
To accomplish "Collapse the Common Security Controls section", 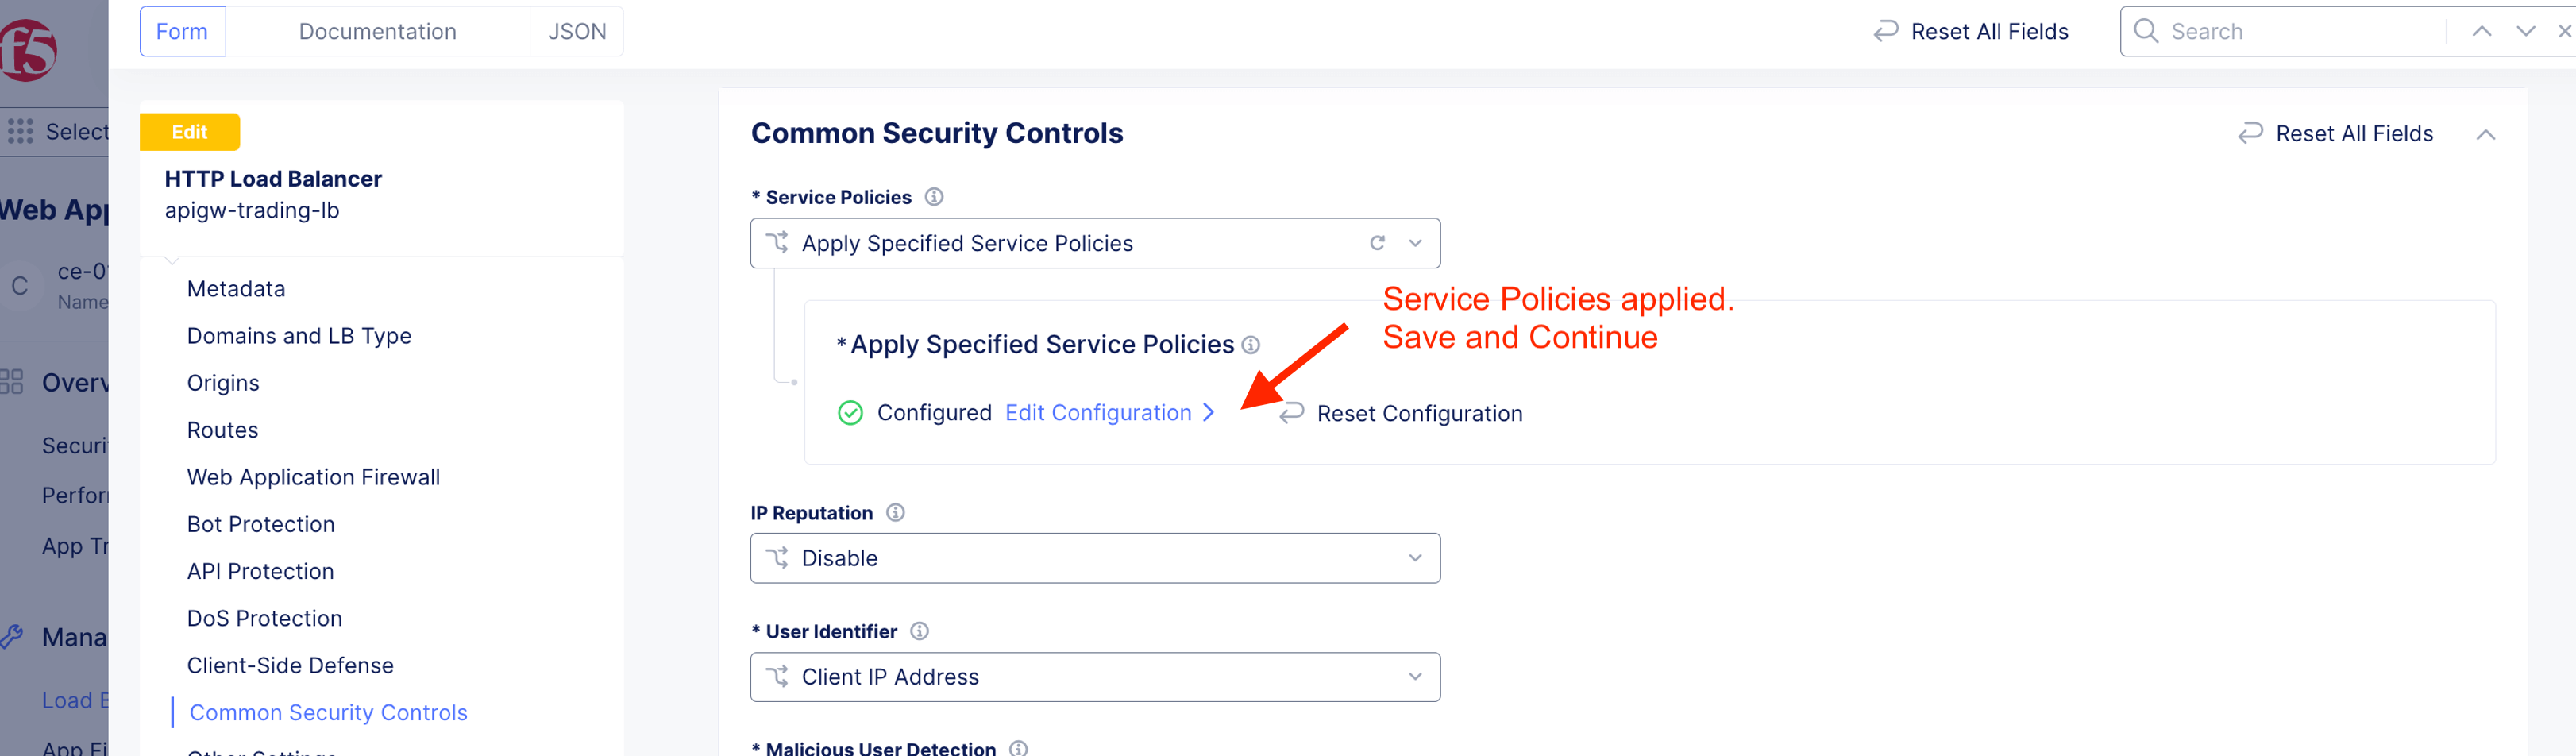I will point(2485,134).
